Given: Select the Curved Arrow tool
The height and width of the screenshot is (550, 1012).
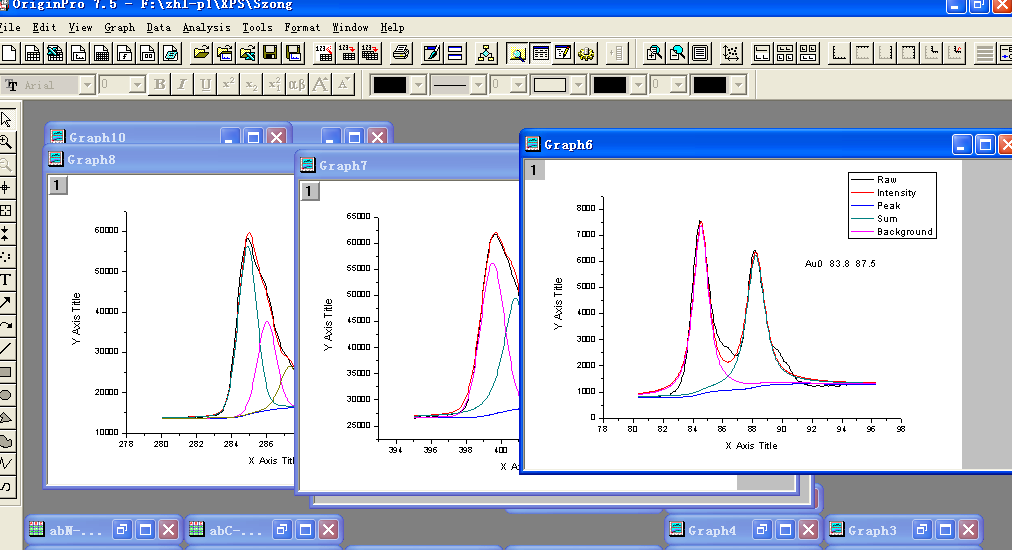Looking at the screenshot, I should click(x=6, y=325).
